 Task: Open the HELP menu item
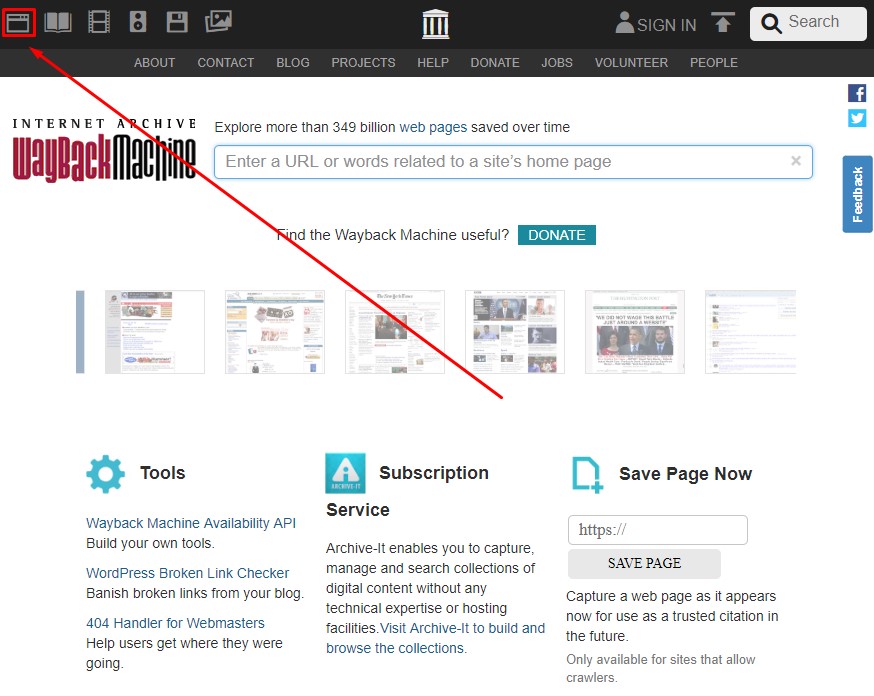[433, 62]
